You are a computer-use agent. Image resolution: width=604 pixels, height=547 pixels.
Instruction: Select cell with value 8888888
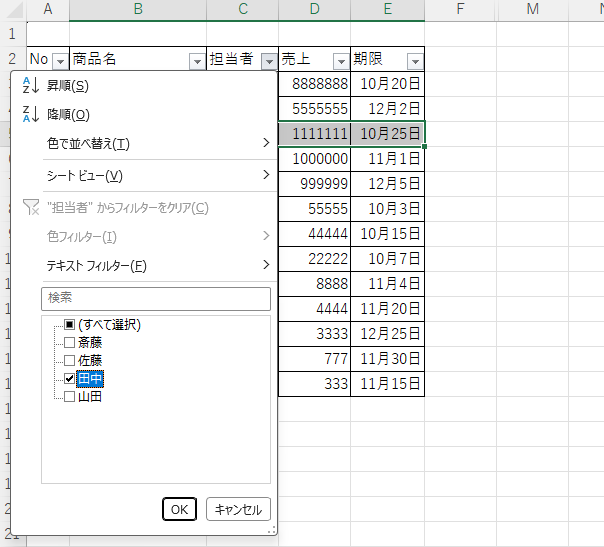click(314, 84)
